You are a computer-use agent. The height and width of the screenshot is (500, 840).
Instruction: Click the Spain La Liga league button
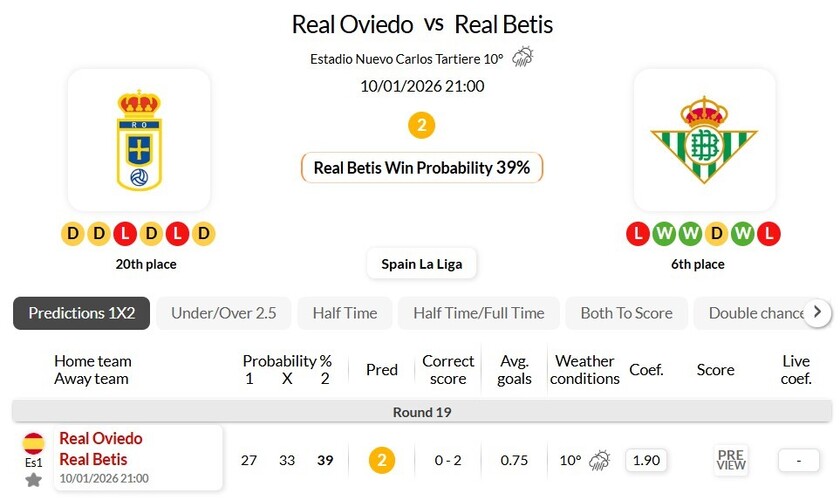pos(422,264)
